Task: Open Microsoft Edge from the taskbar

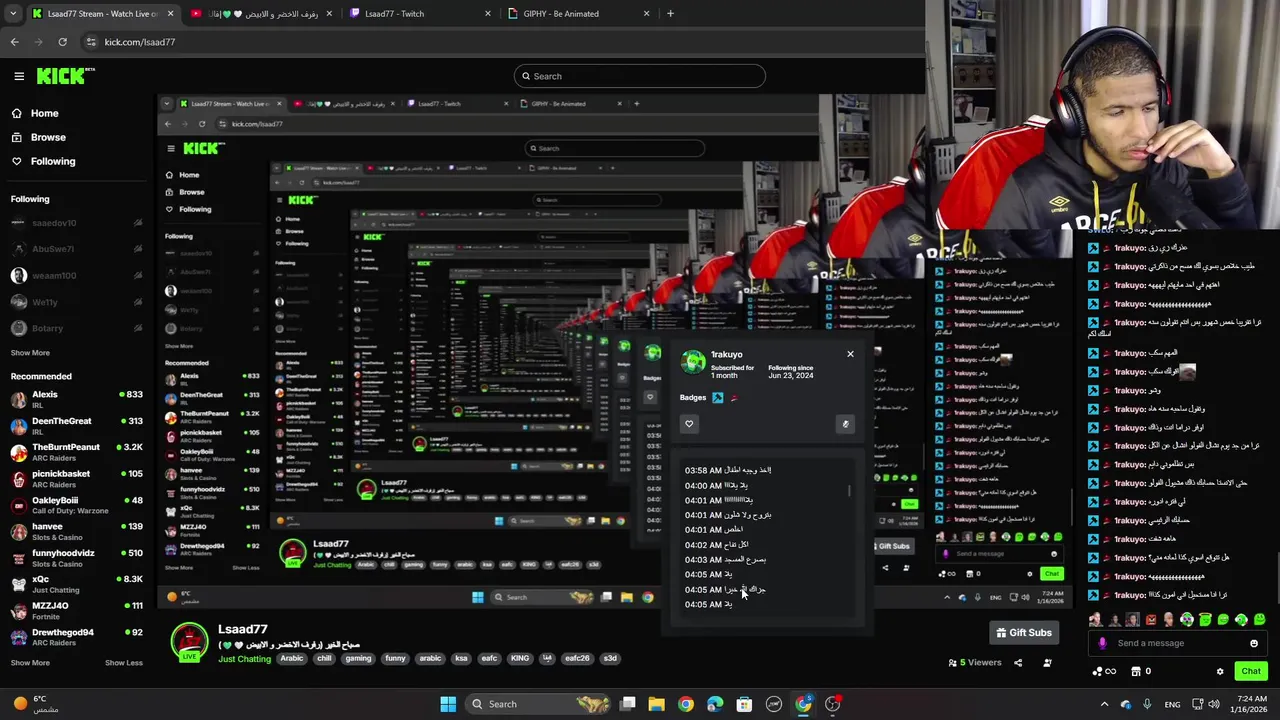Action: [714, 704]
